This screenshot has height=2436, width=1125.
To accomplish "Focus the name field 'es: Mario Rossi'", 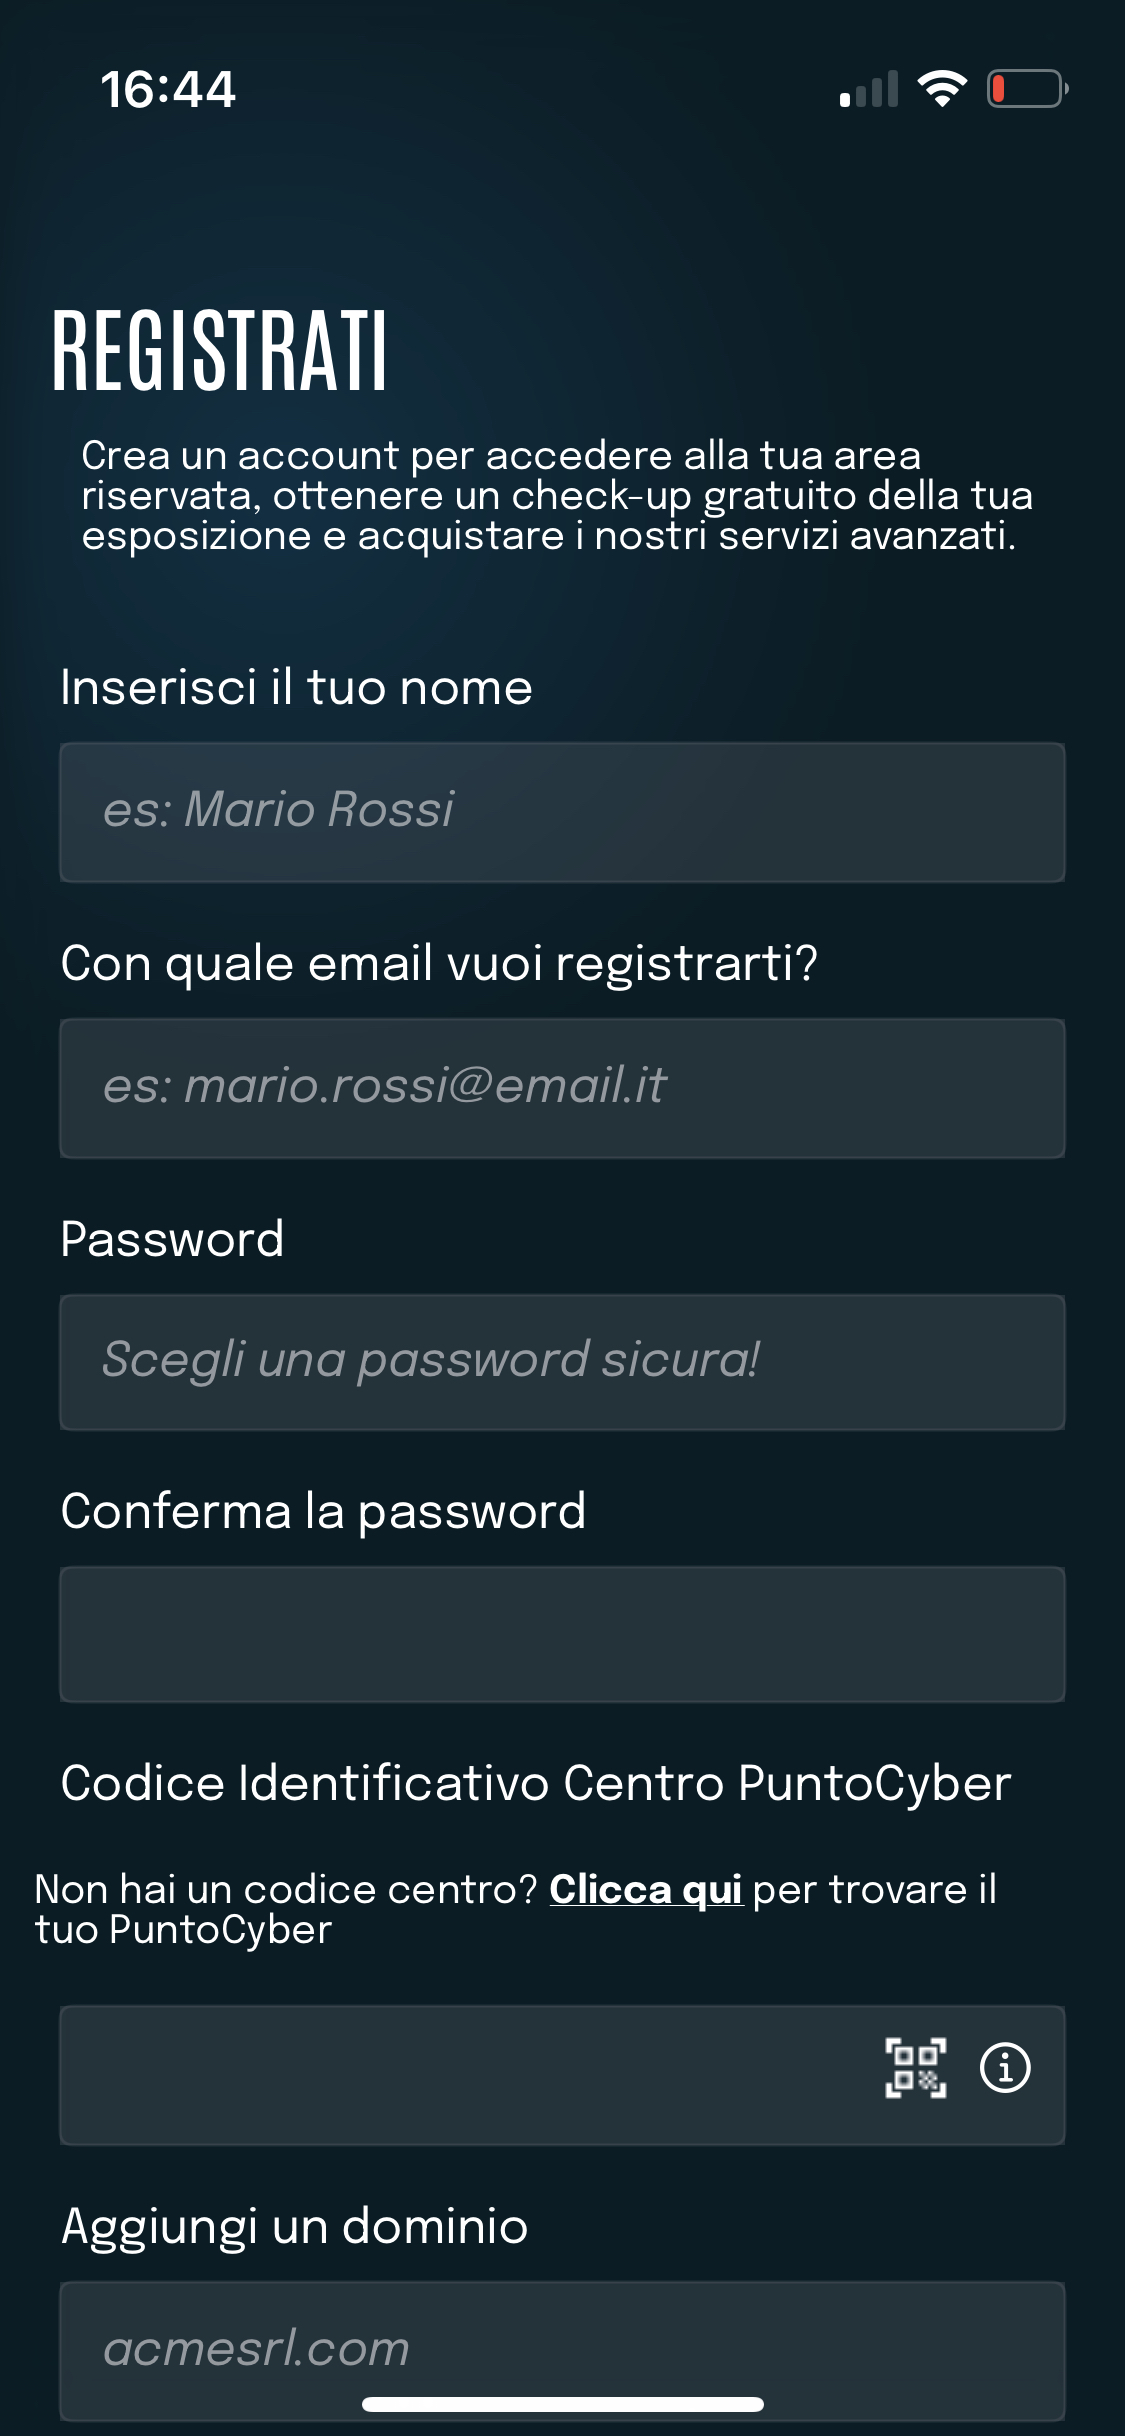I will 562,811.
